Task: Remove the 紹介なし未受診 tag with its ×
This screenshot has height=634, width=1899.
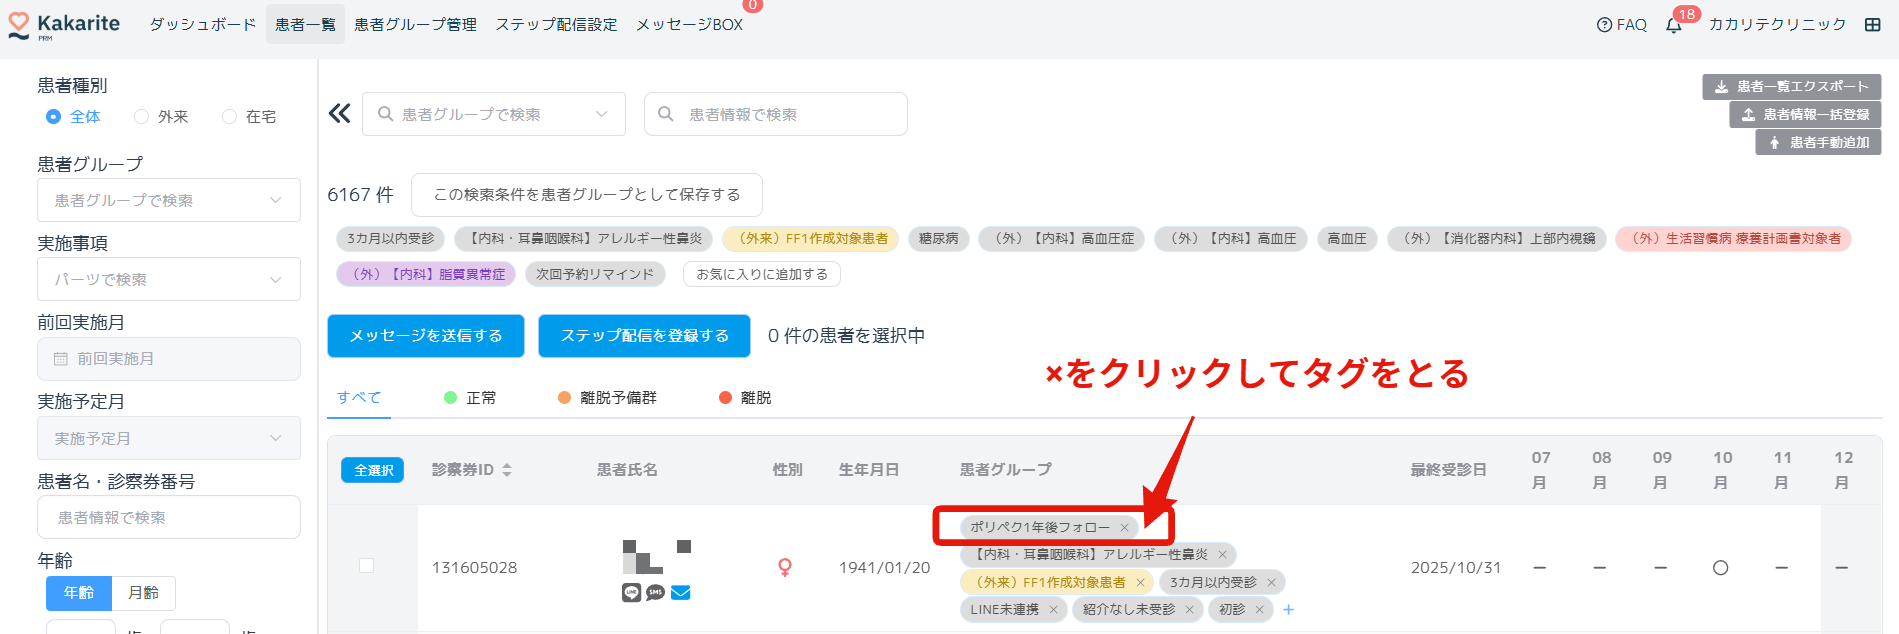Action: pos(1189,609)
